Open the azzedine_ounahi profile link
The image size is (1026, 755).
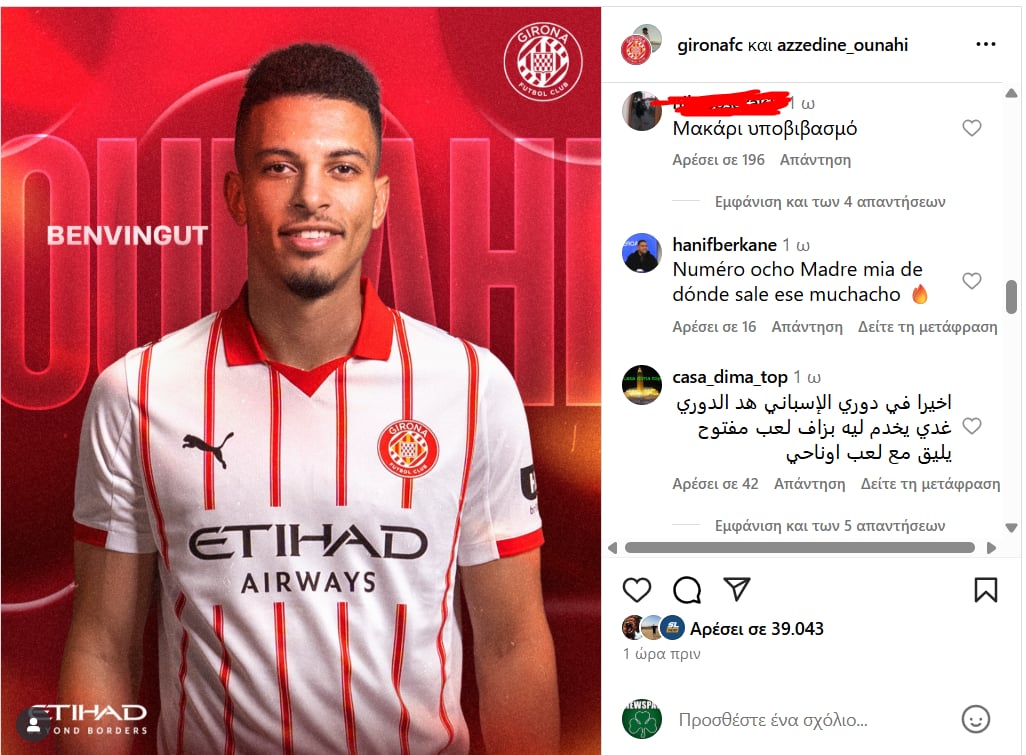pos(842,45)
